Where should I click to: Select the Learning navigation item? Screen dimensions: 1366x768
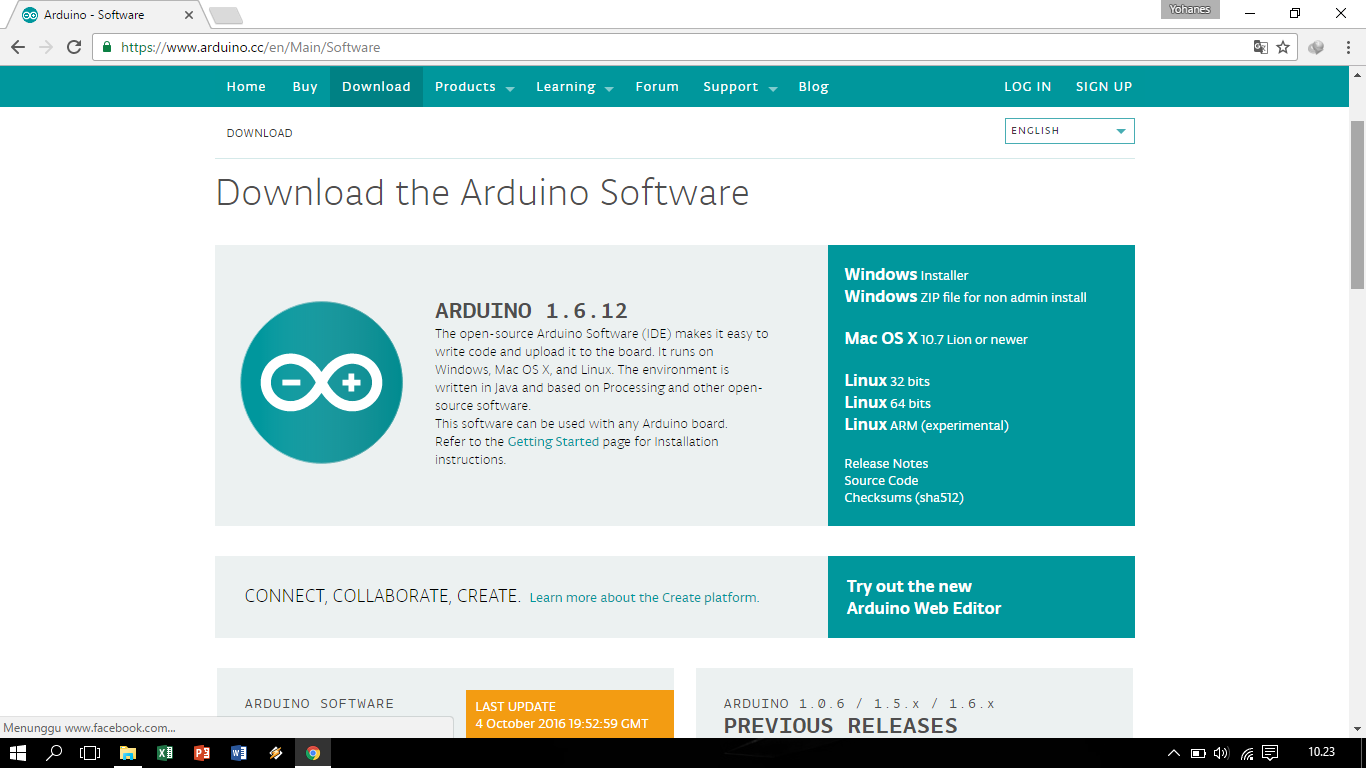[x=565, y=86]
